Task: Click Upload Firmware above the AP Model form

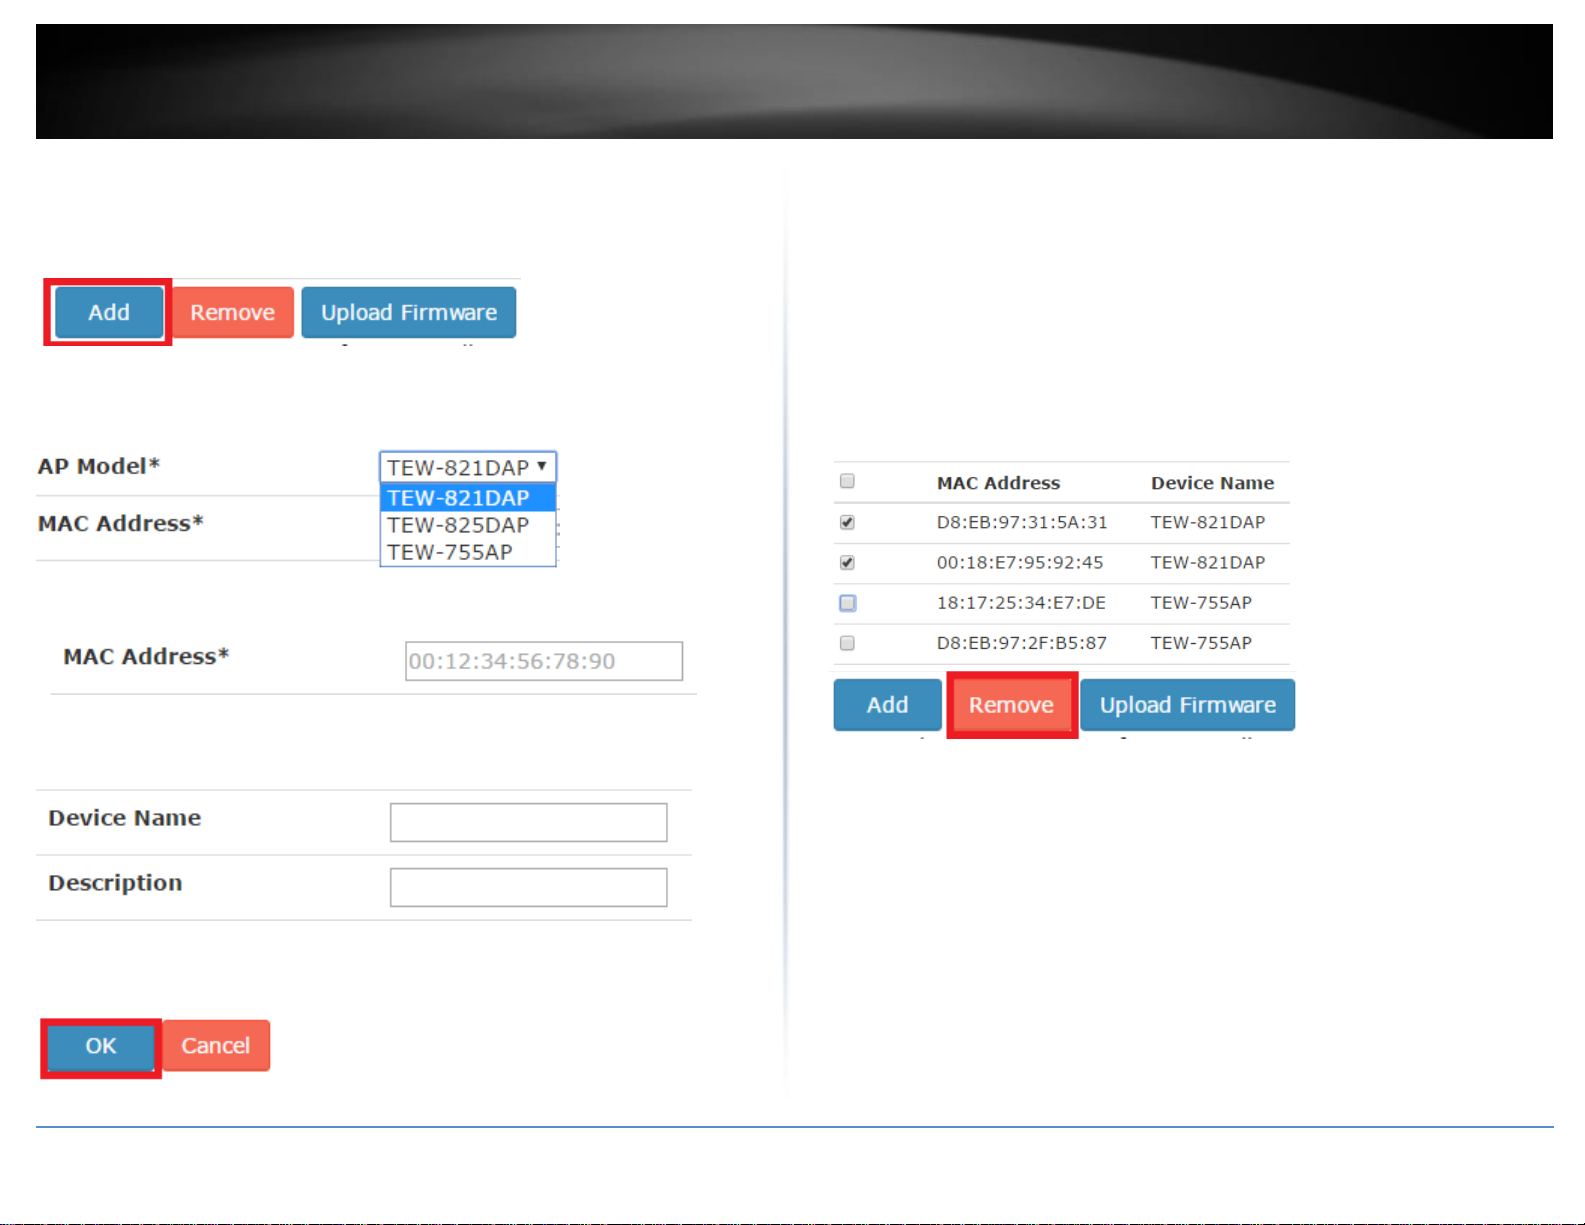Action: point(408,312)
